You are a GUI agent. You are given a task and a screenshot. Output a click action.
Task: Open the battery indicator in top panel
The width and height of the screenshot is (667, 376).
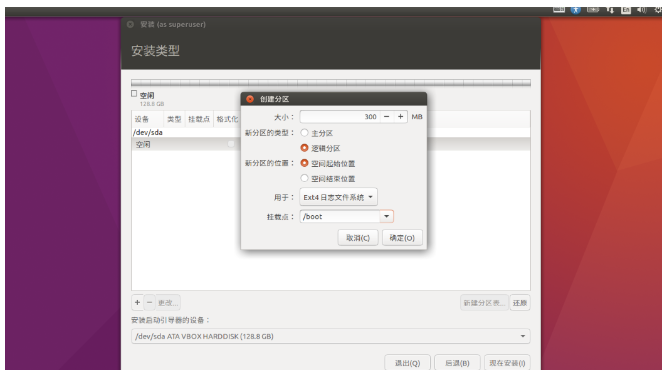pyautogui.click(x=593, y=9)
